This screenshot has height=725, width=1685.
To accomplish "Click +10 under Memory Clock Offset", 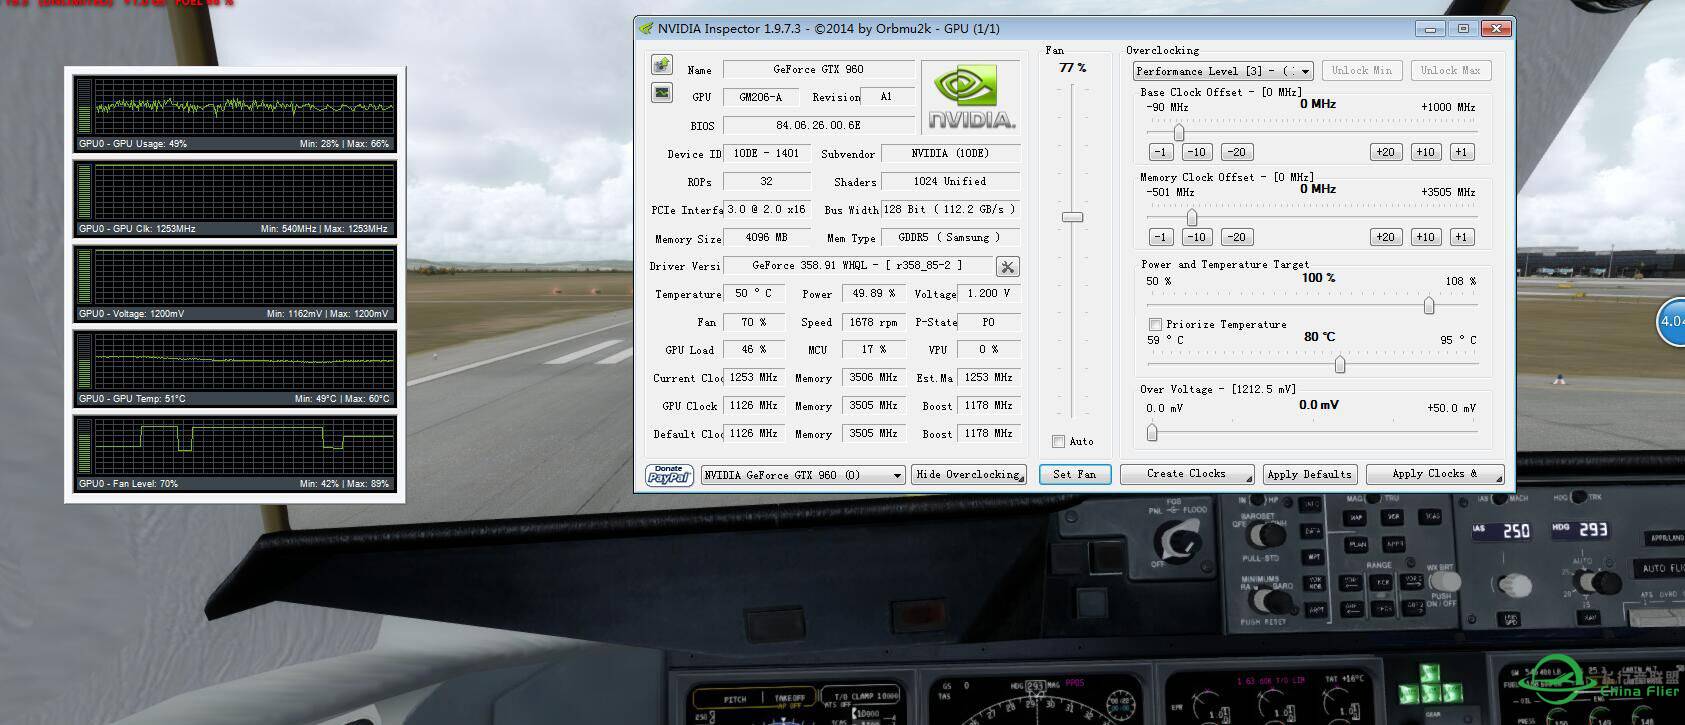I will tap(1425, 237).
